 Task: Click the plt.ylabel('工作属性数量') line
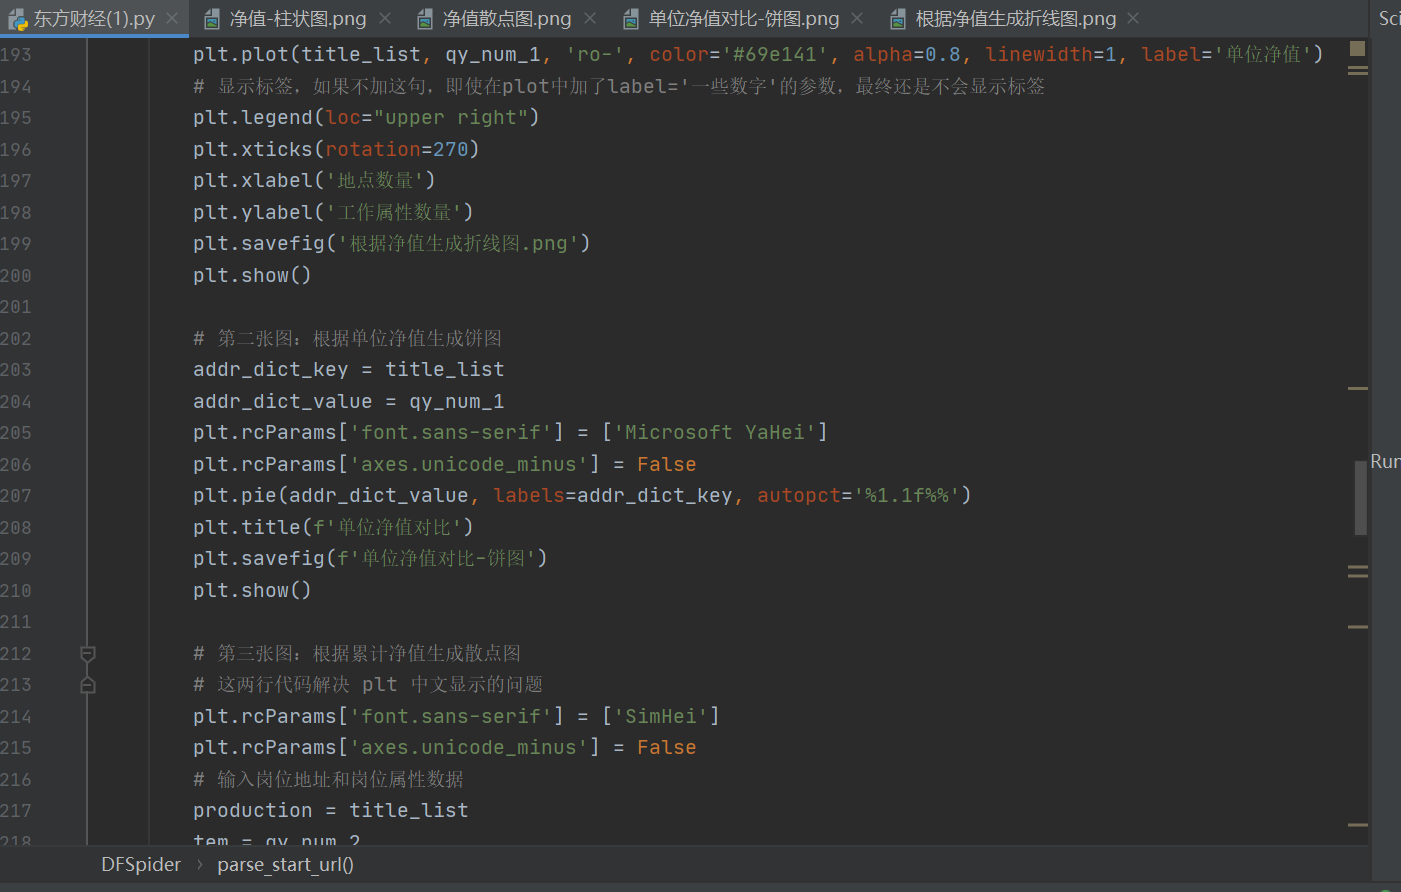(333, 213)
